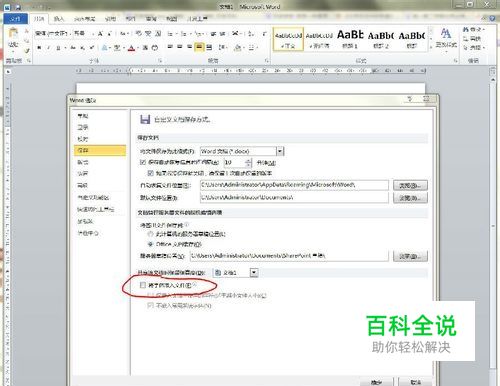Select the server drafts location on this computer radio
The image size is (500, 386).
point(150,234)
